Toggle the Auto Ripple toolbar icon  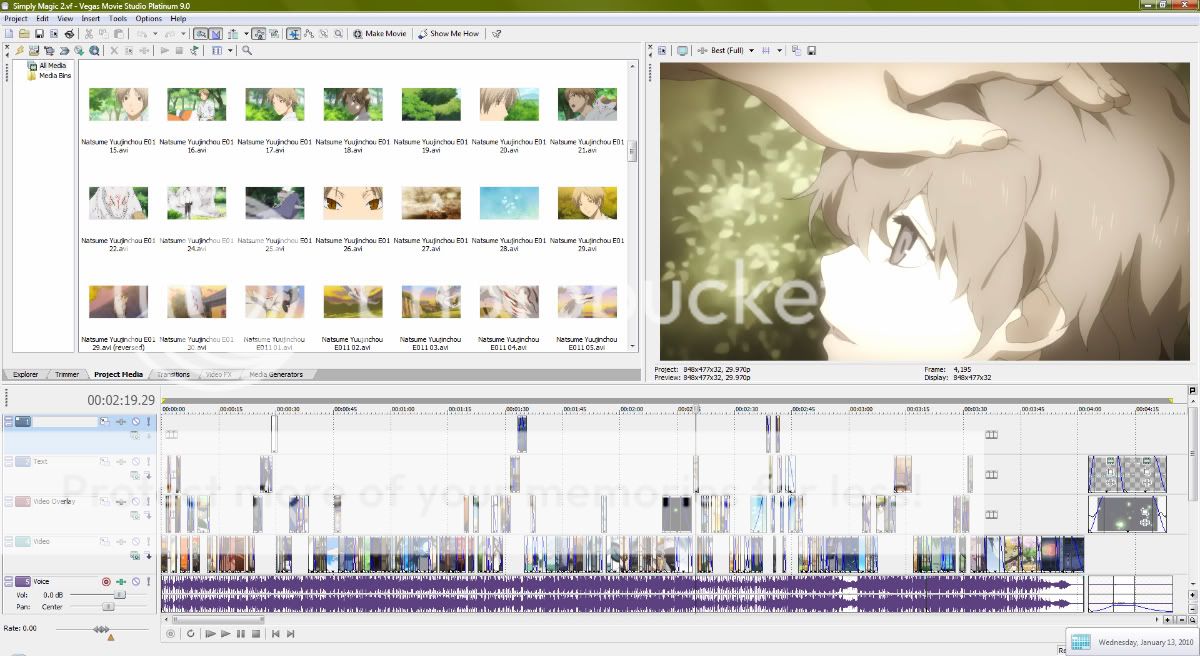pos(232,33)
